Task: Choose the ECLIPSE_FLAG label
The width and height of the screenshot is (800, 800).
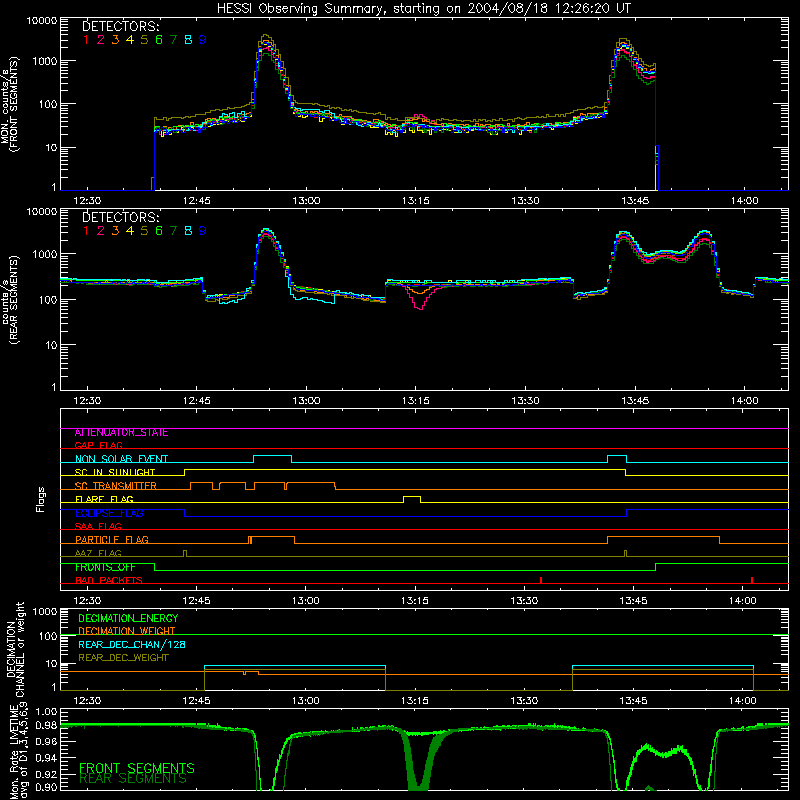Action: click(109, 513)
